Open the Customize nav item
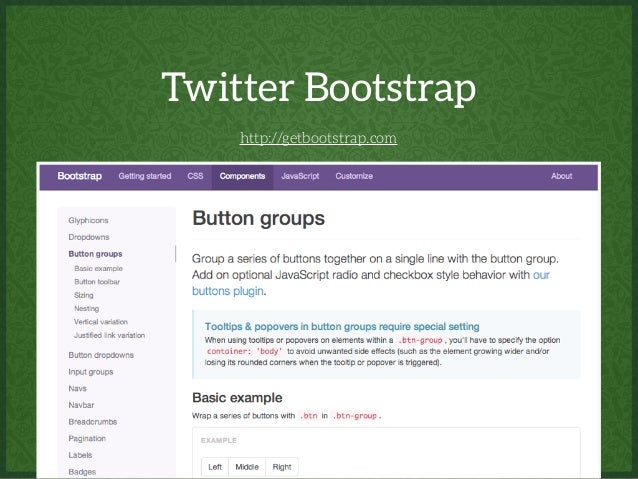 (x=354, y=176)
